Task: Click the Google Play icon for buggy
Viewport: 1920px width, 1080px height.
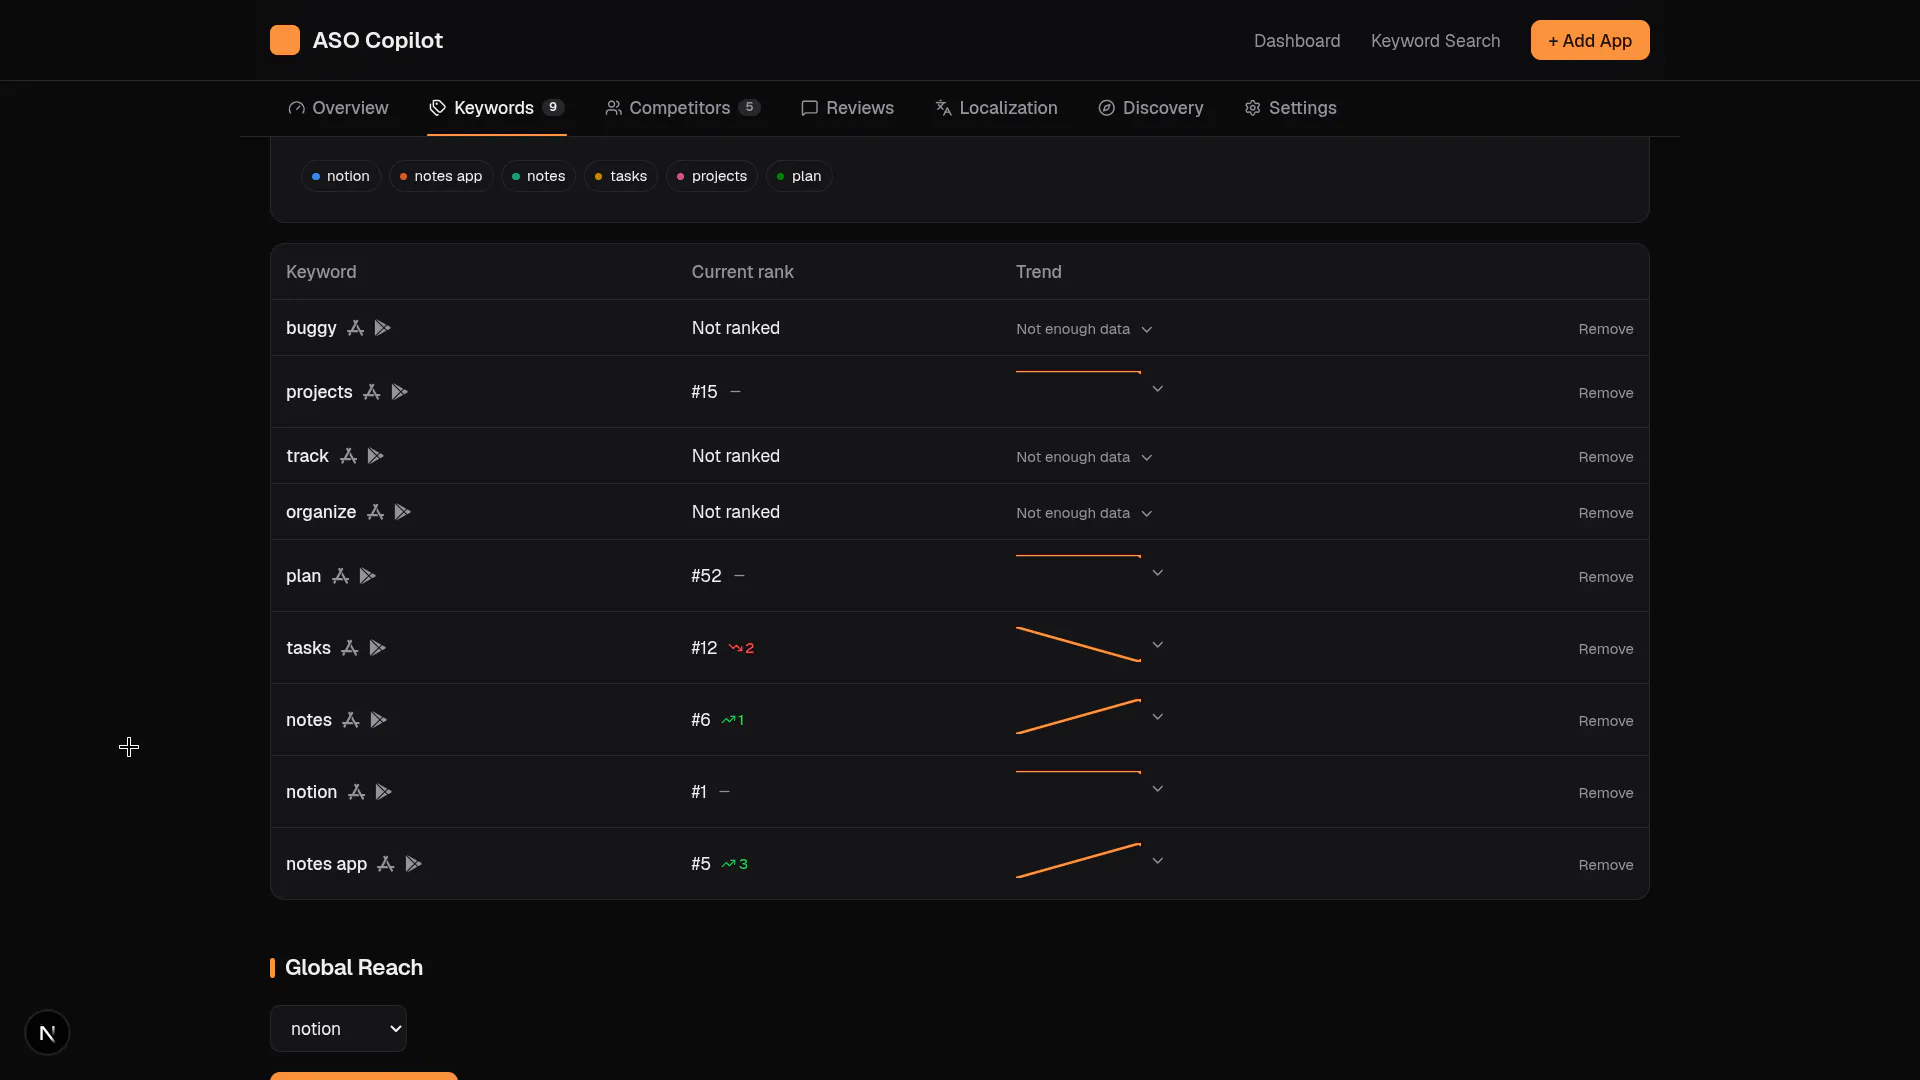Action: (382, 328)
